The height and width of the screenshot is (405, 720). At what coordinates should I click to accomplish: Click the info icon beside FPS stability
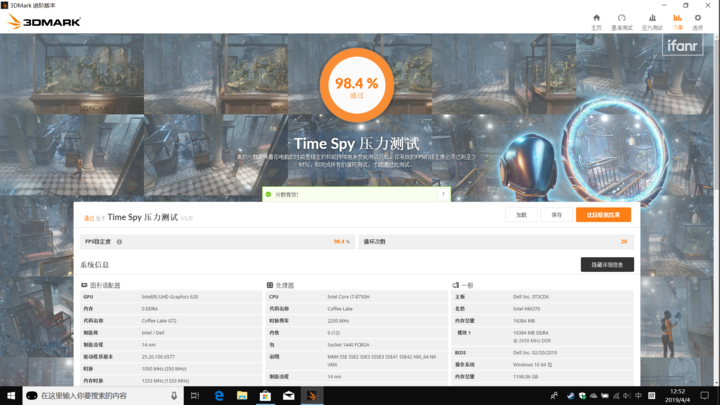click(119, 242)
